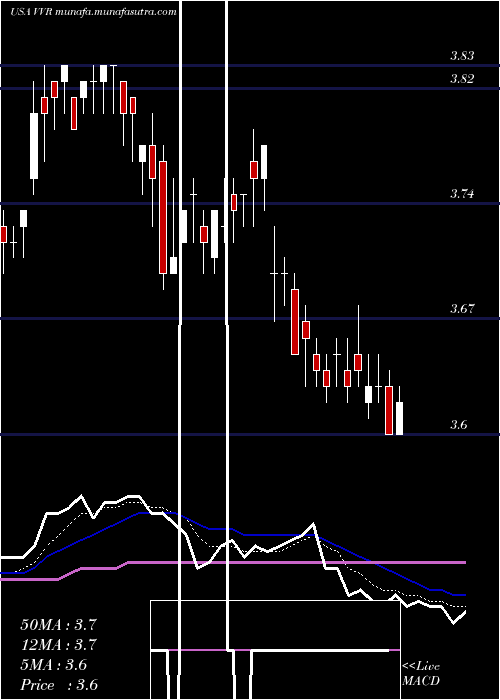Click the 12MA : 3.7 readout

[58, 645]
